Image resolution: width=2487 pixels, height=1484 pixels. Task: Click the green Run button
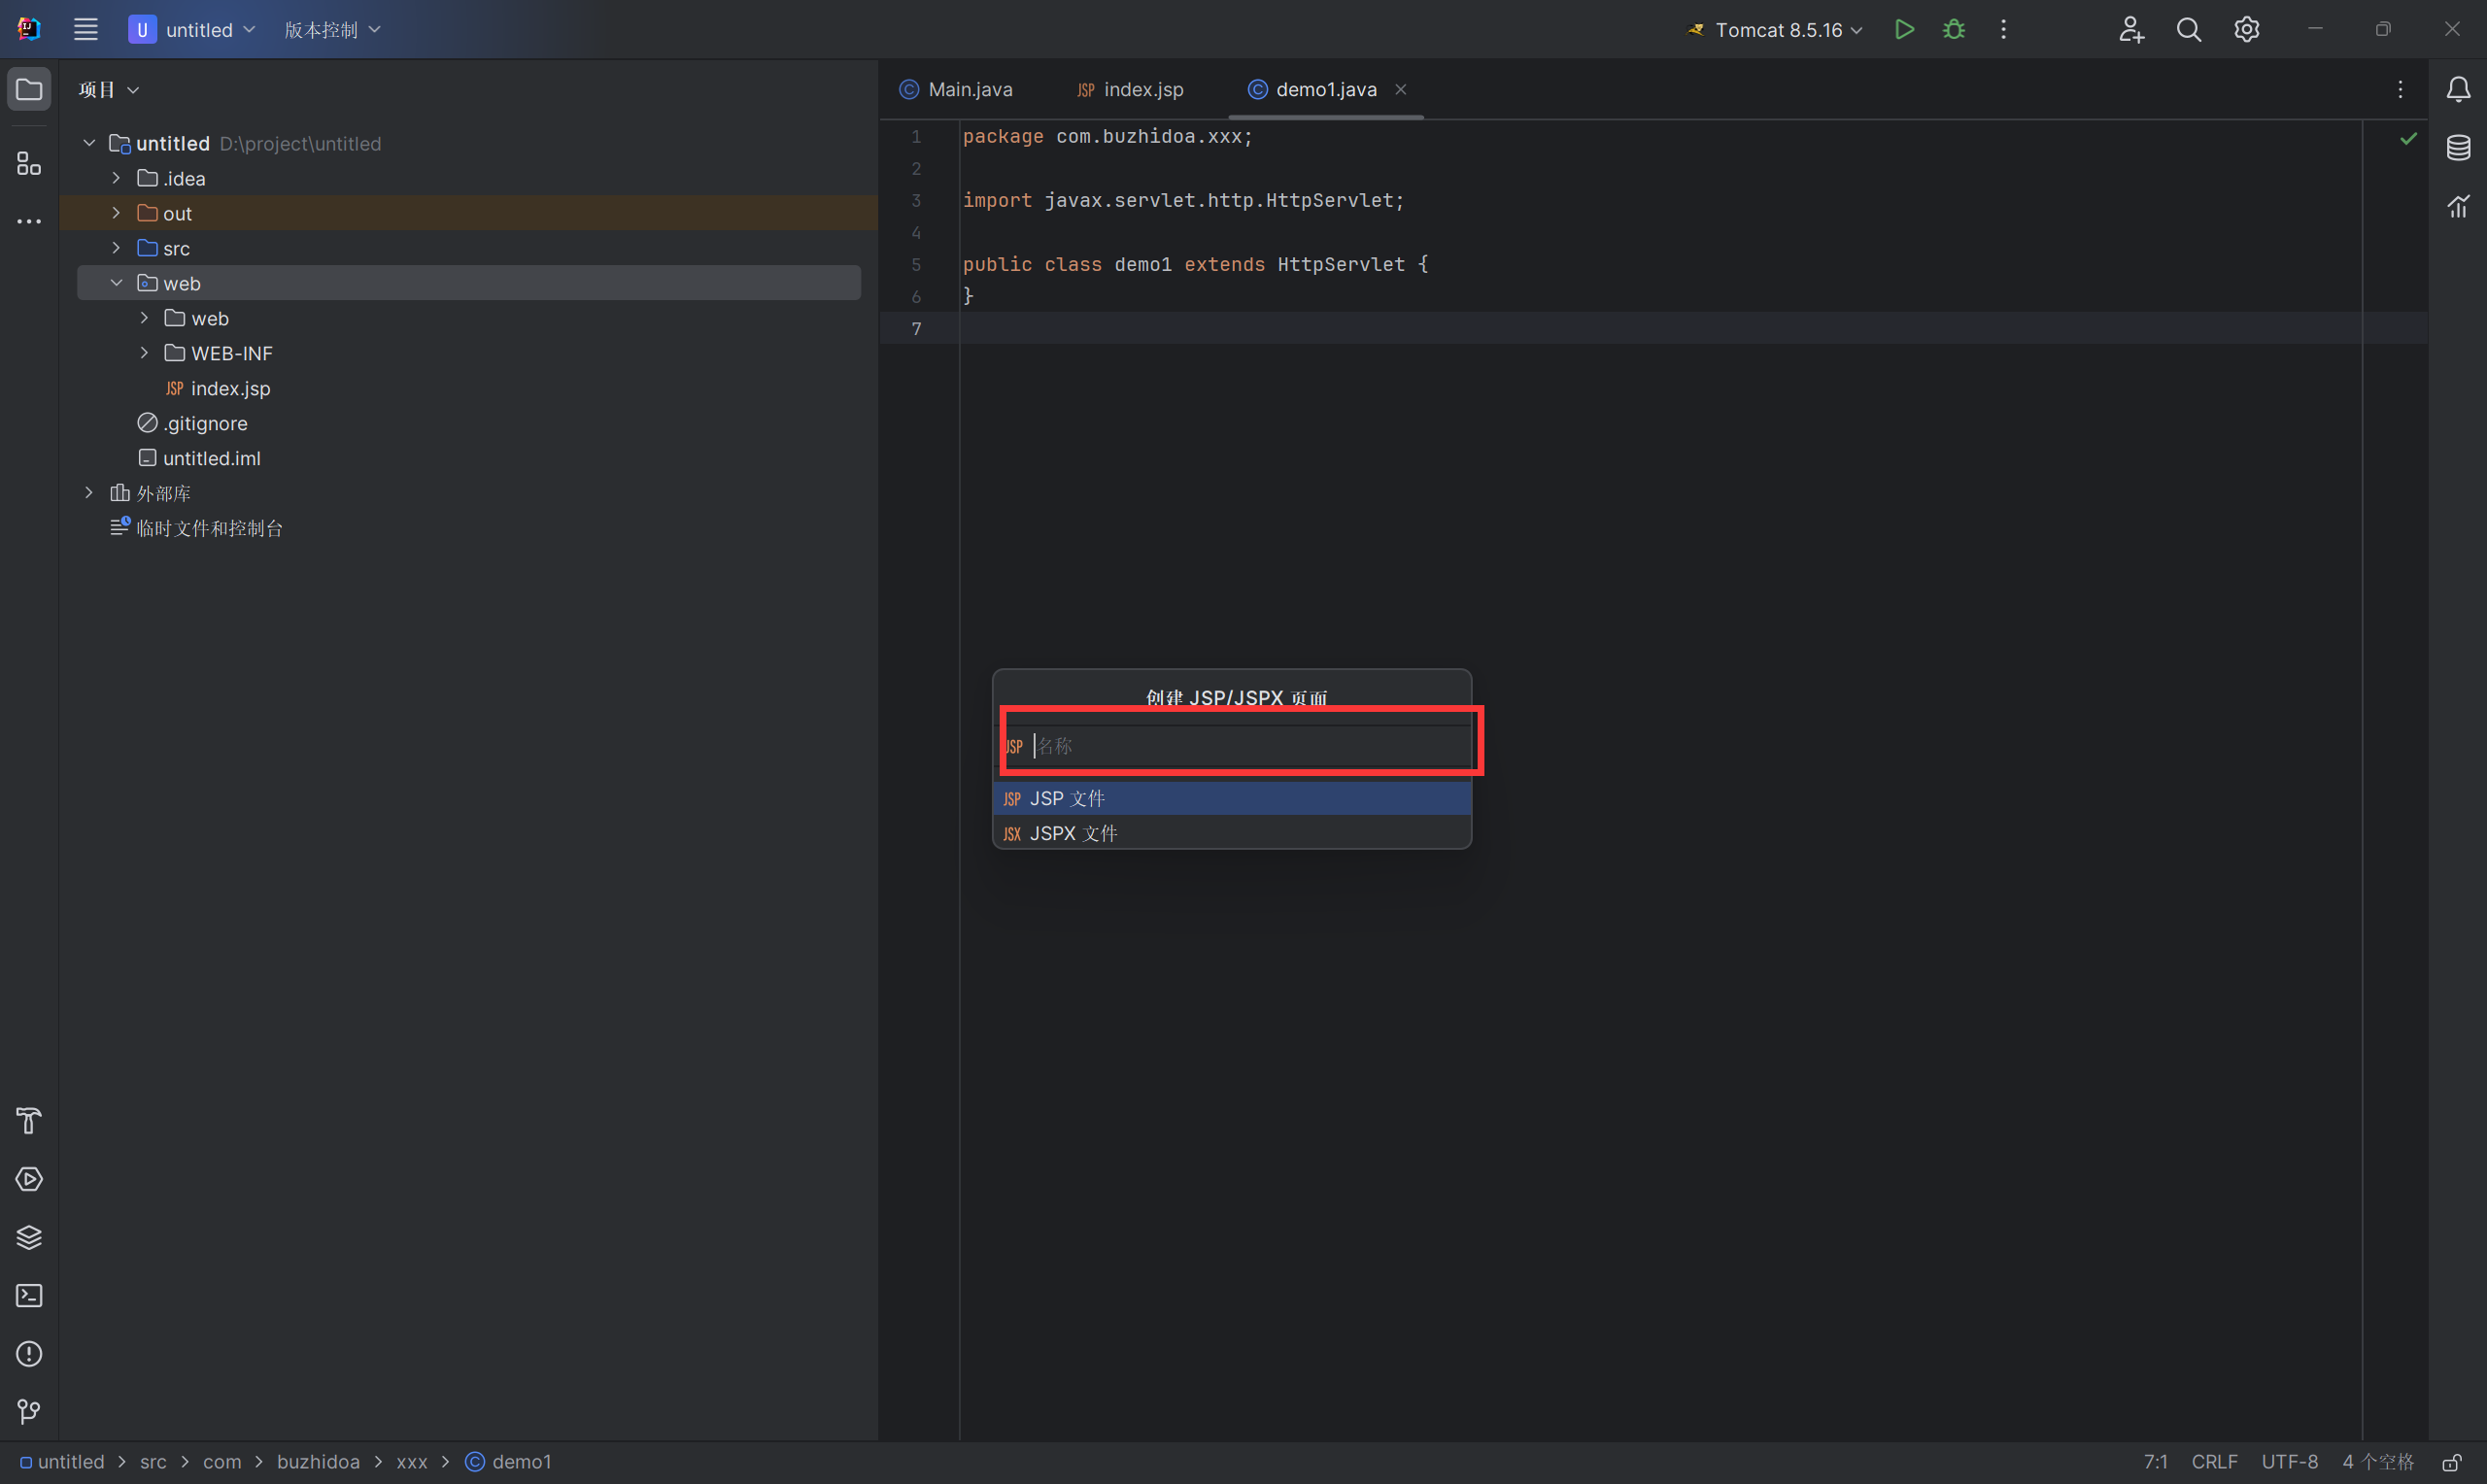click(1904, 30)
